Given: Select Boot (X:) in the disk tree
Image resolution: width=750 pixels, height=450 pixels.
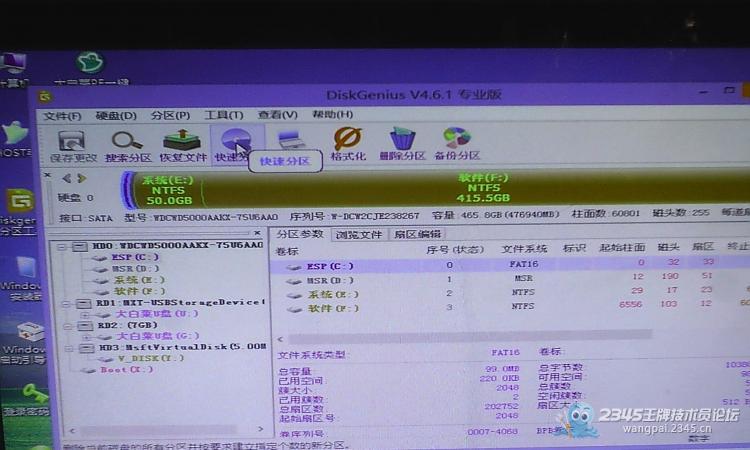Looking at the screenshot, I should [127, 370].
